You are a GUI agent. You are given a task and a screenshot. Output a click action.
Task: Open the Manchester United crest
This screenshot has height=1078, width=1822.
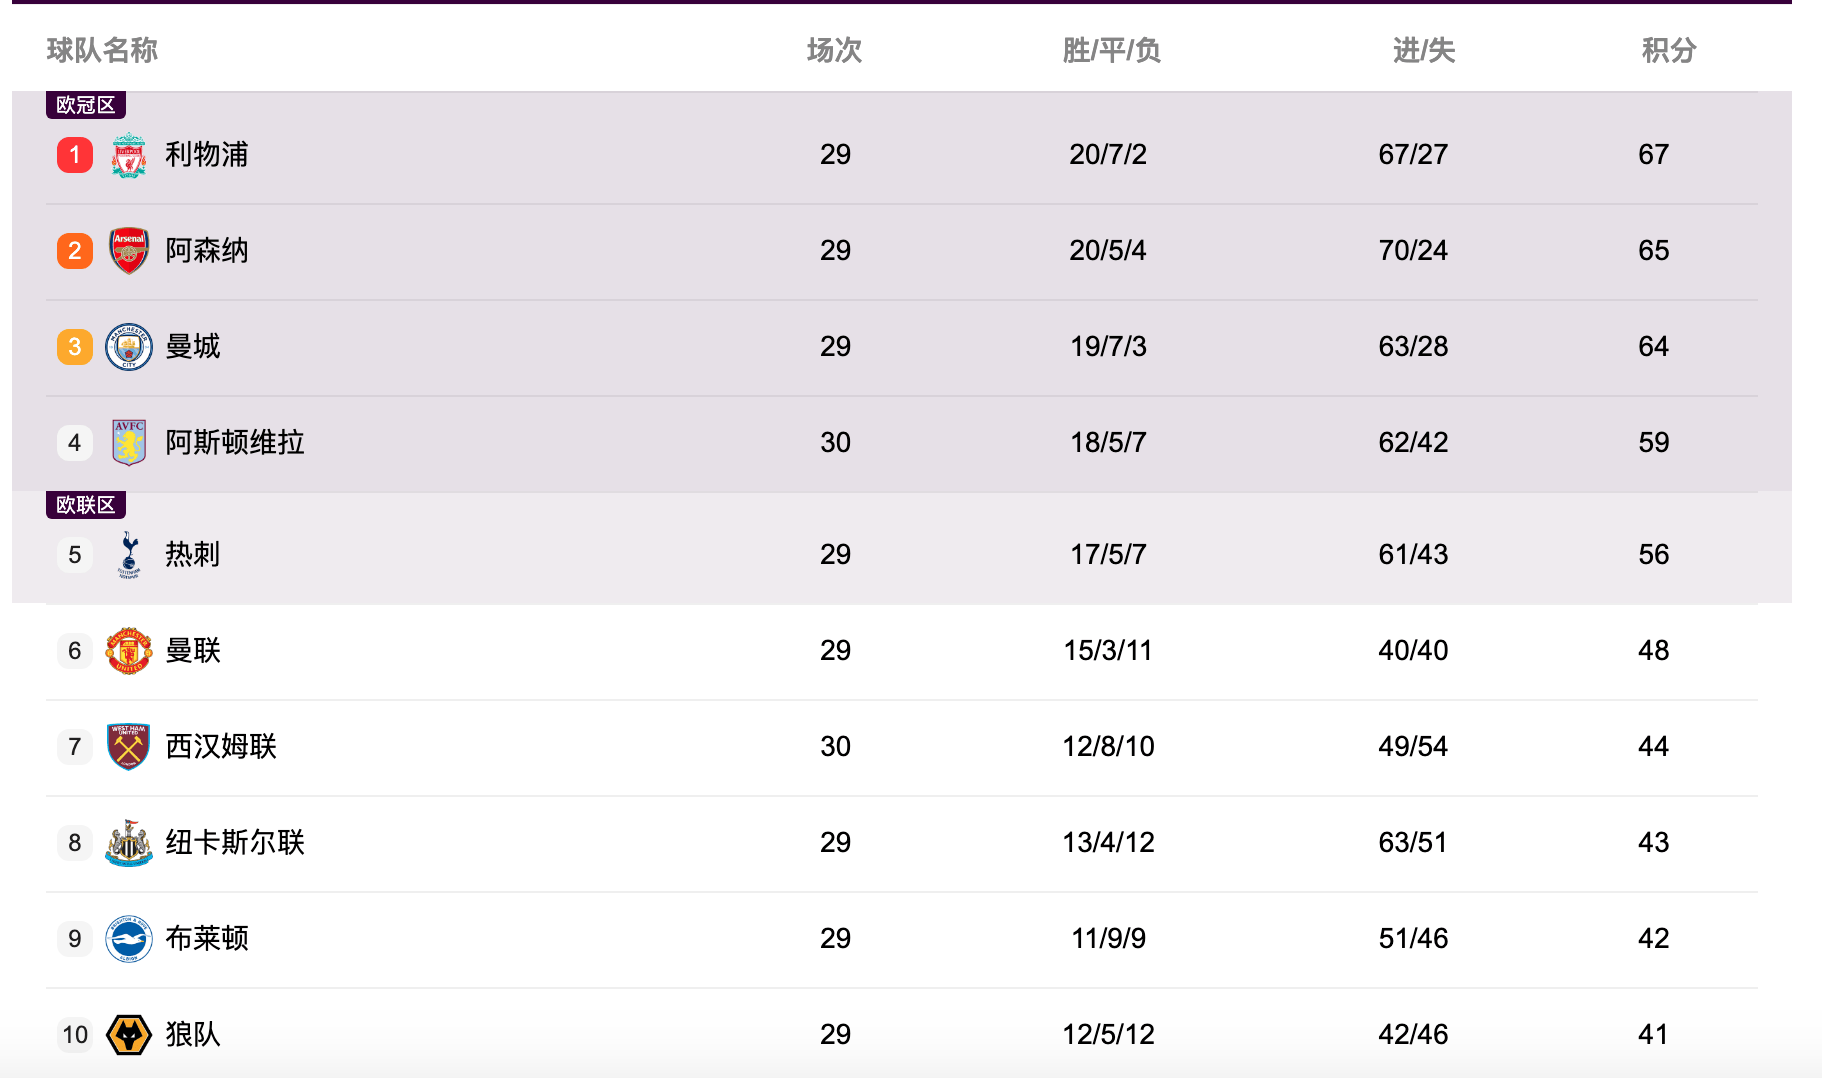pyautogui.click(x=129, y=651)
